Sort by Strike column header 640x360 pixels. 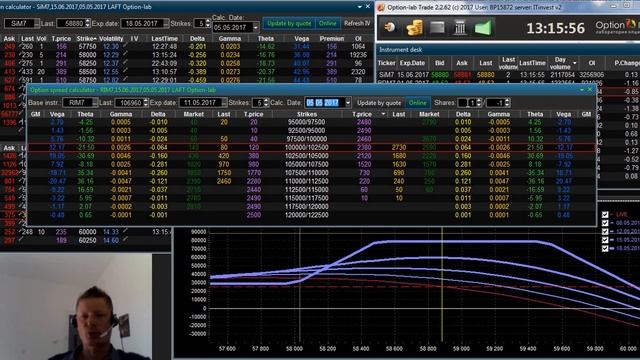tap(87, 39)
